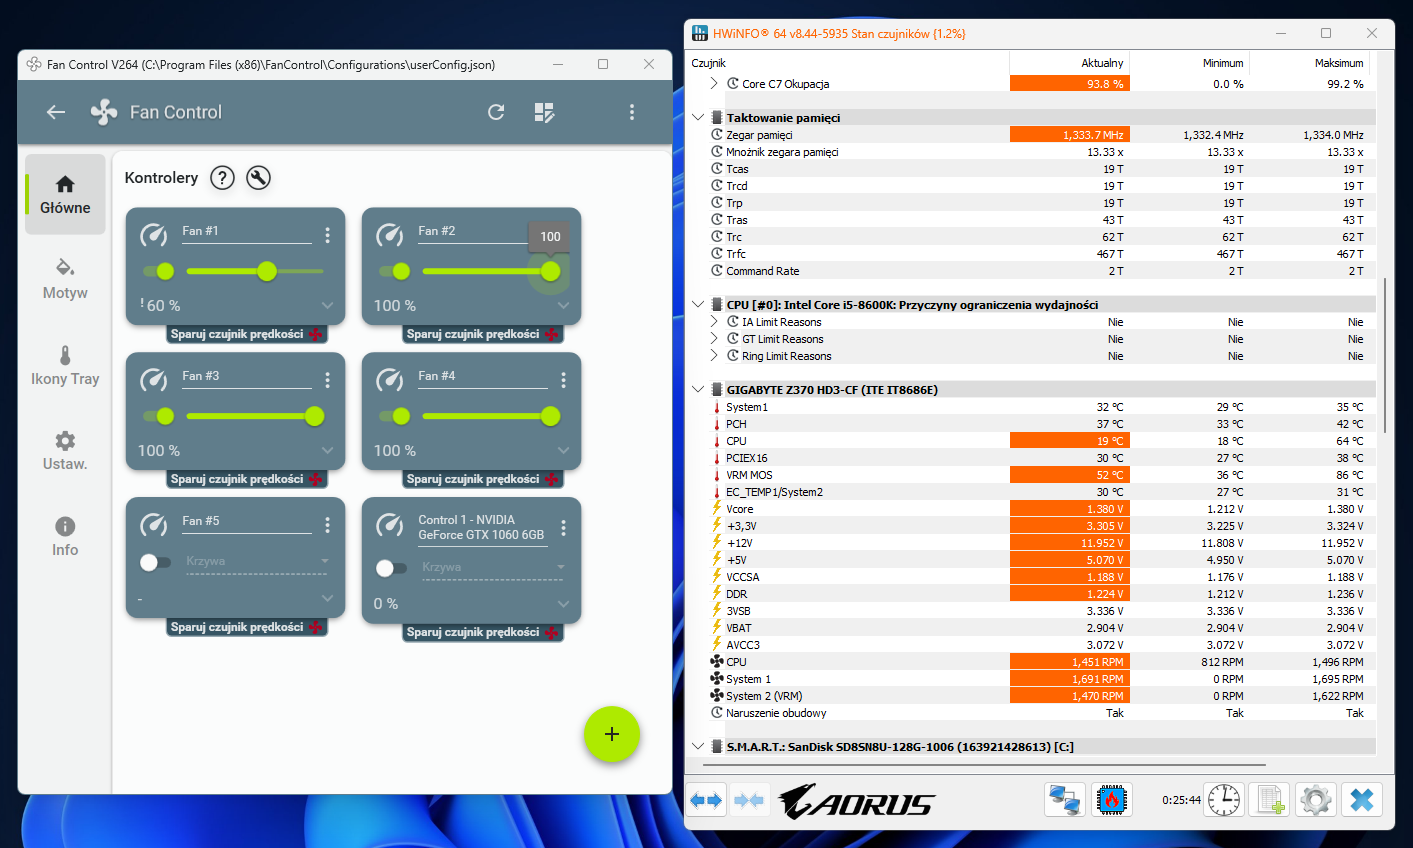Image resolution: width=1413 pixels, height=848 pixels.
Task: Expand the Fan #4 card chevron
Action: (x=563, y=450)
